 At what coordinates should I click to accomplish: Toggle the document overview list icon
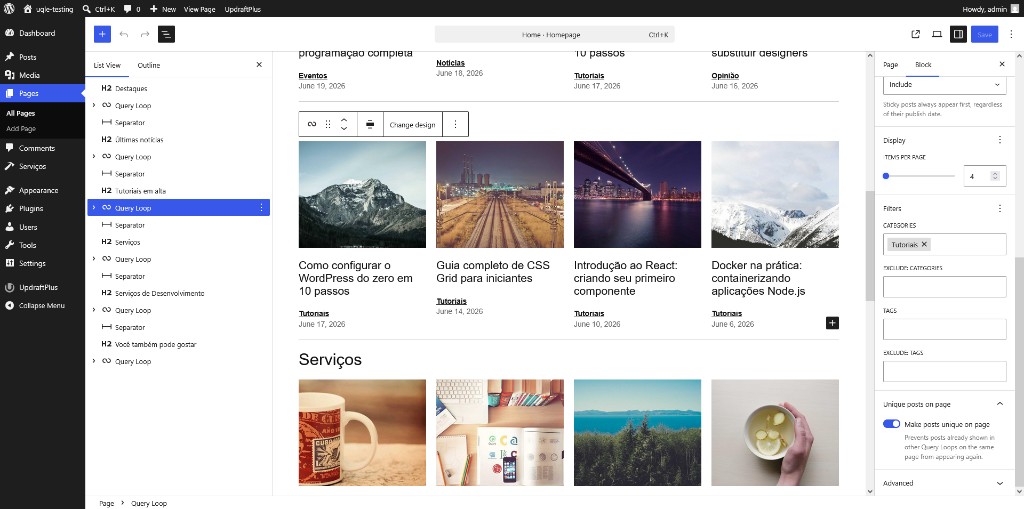tap(166, 35)
